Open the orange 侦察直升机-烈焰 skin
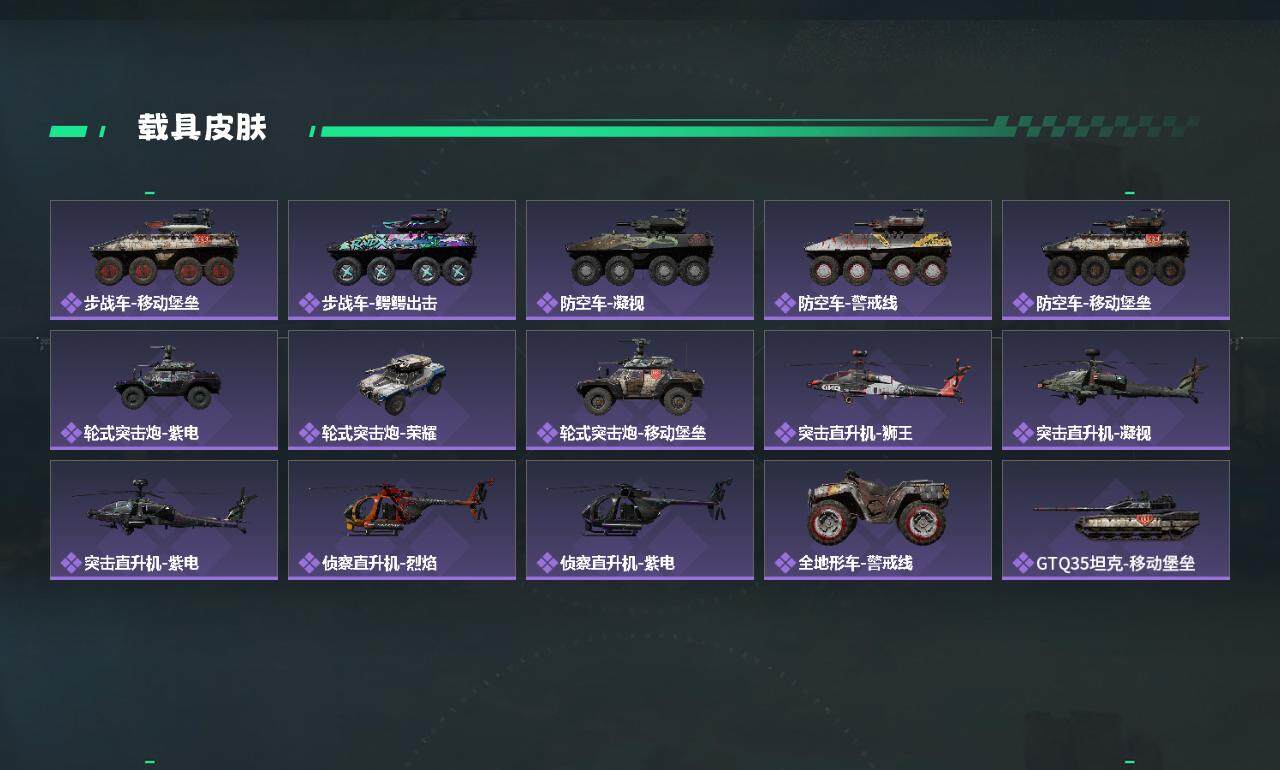 pyautogui.click(x=402, y=520)
